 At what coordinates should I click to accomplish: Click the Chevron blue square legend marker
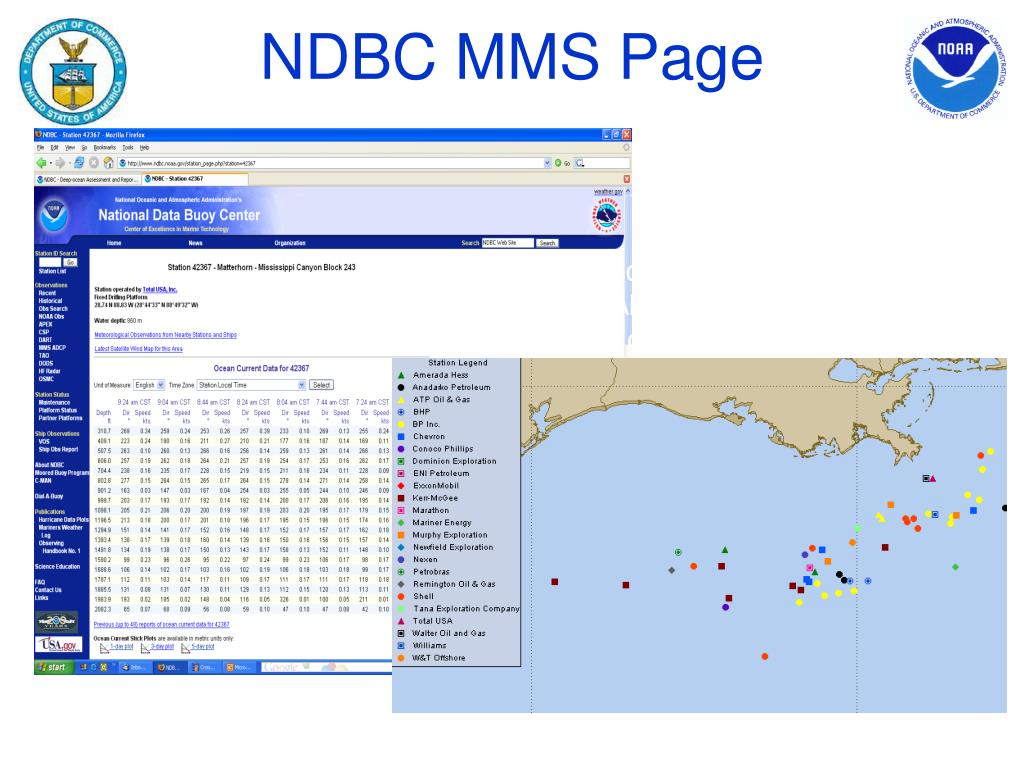coord(401,436)
